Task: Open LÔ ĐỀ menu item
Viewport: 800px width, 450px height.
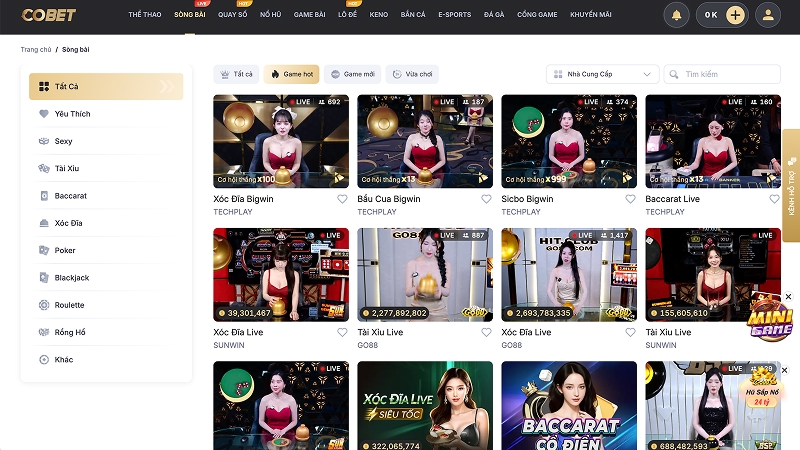Action: [x=347, y=15]
